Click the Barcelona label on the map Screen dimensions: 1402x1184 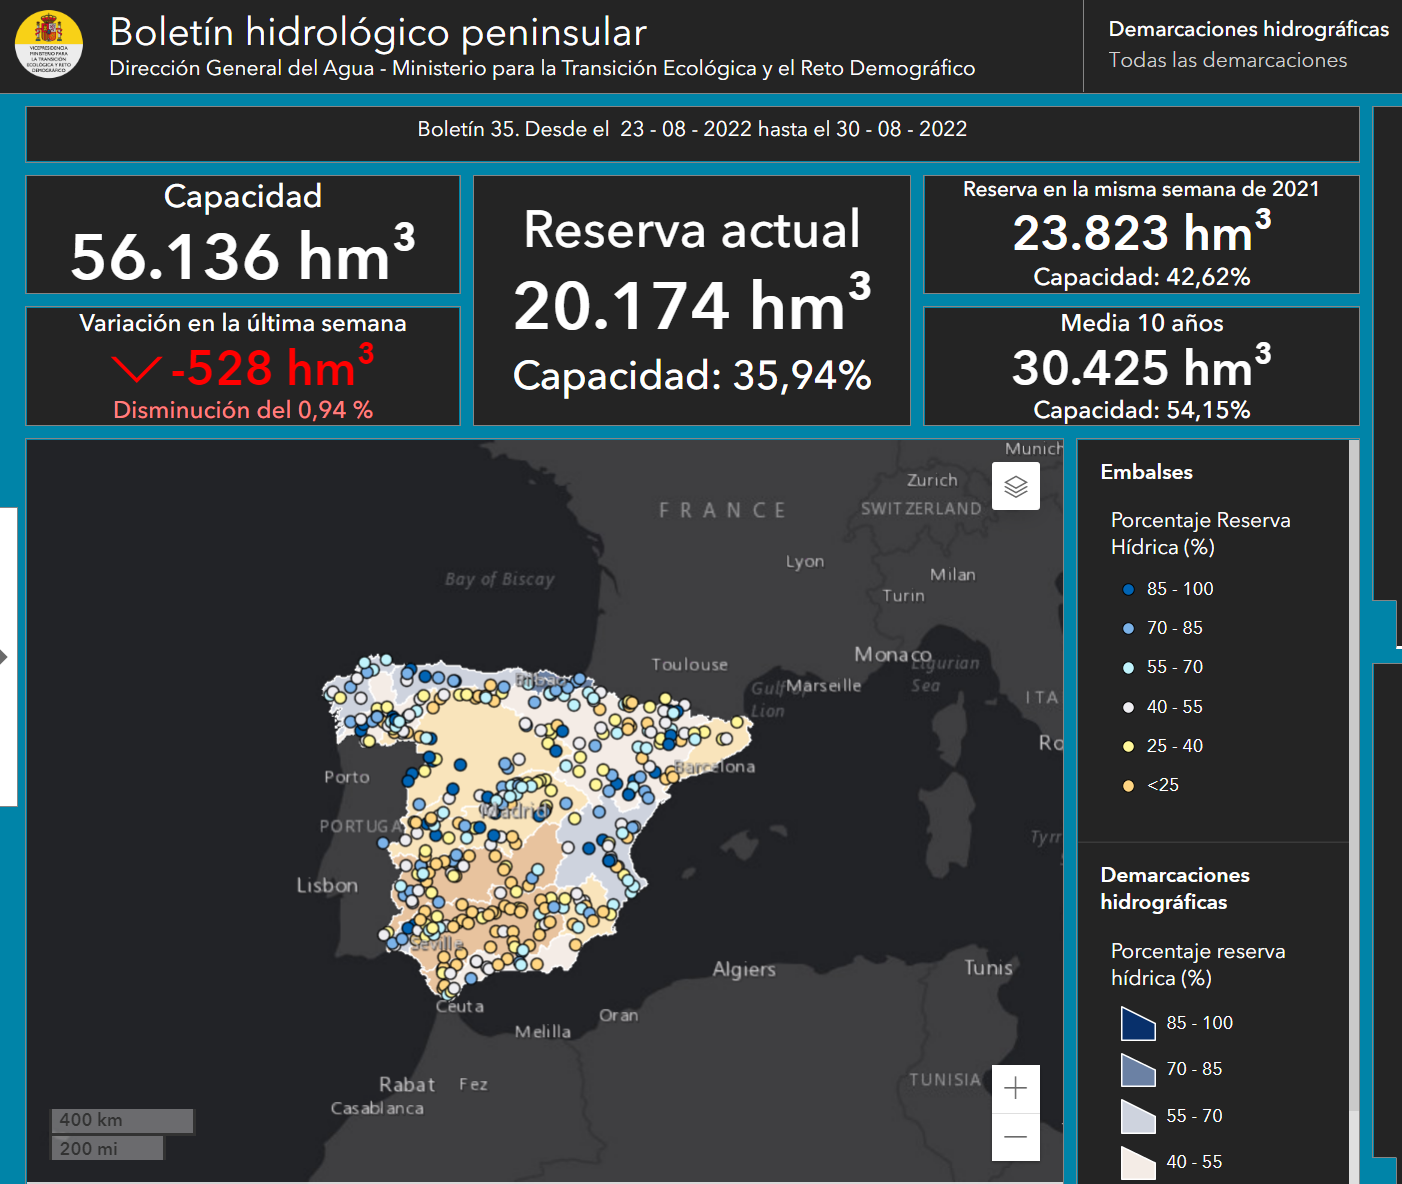click(x=714, y=767)
